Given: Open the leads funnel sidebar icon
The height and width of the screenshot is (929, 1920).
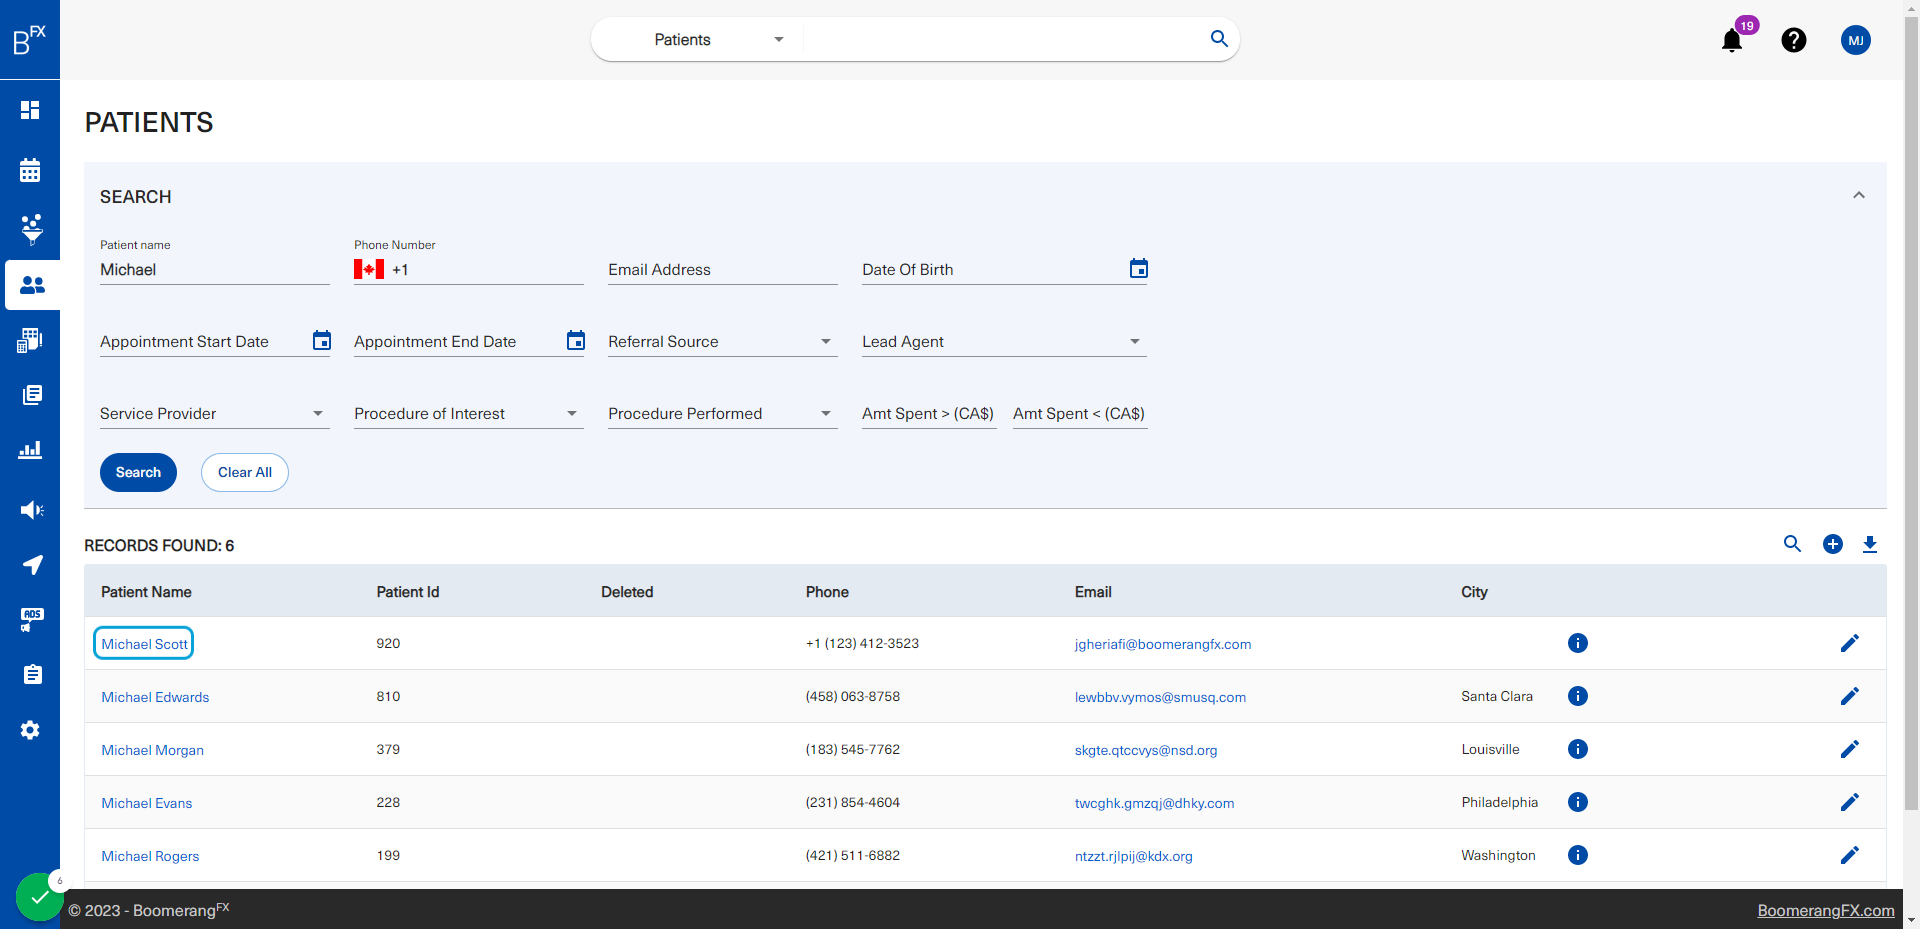Looking at the screenshot, I should pyautogui.click(x=32, y=229).
